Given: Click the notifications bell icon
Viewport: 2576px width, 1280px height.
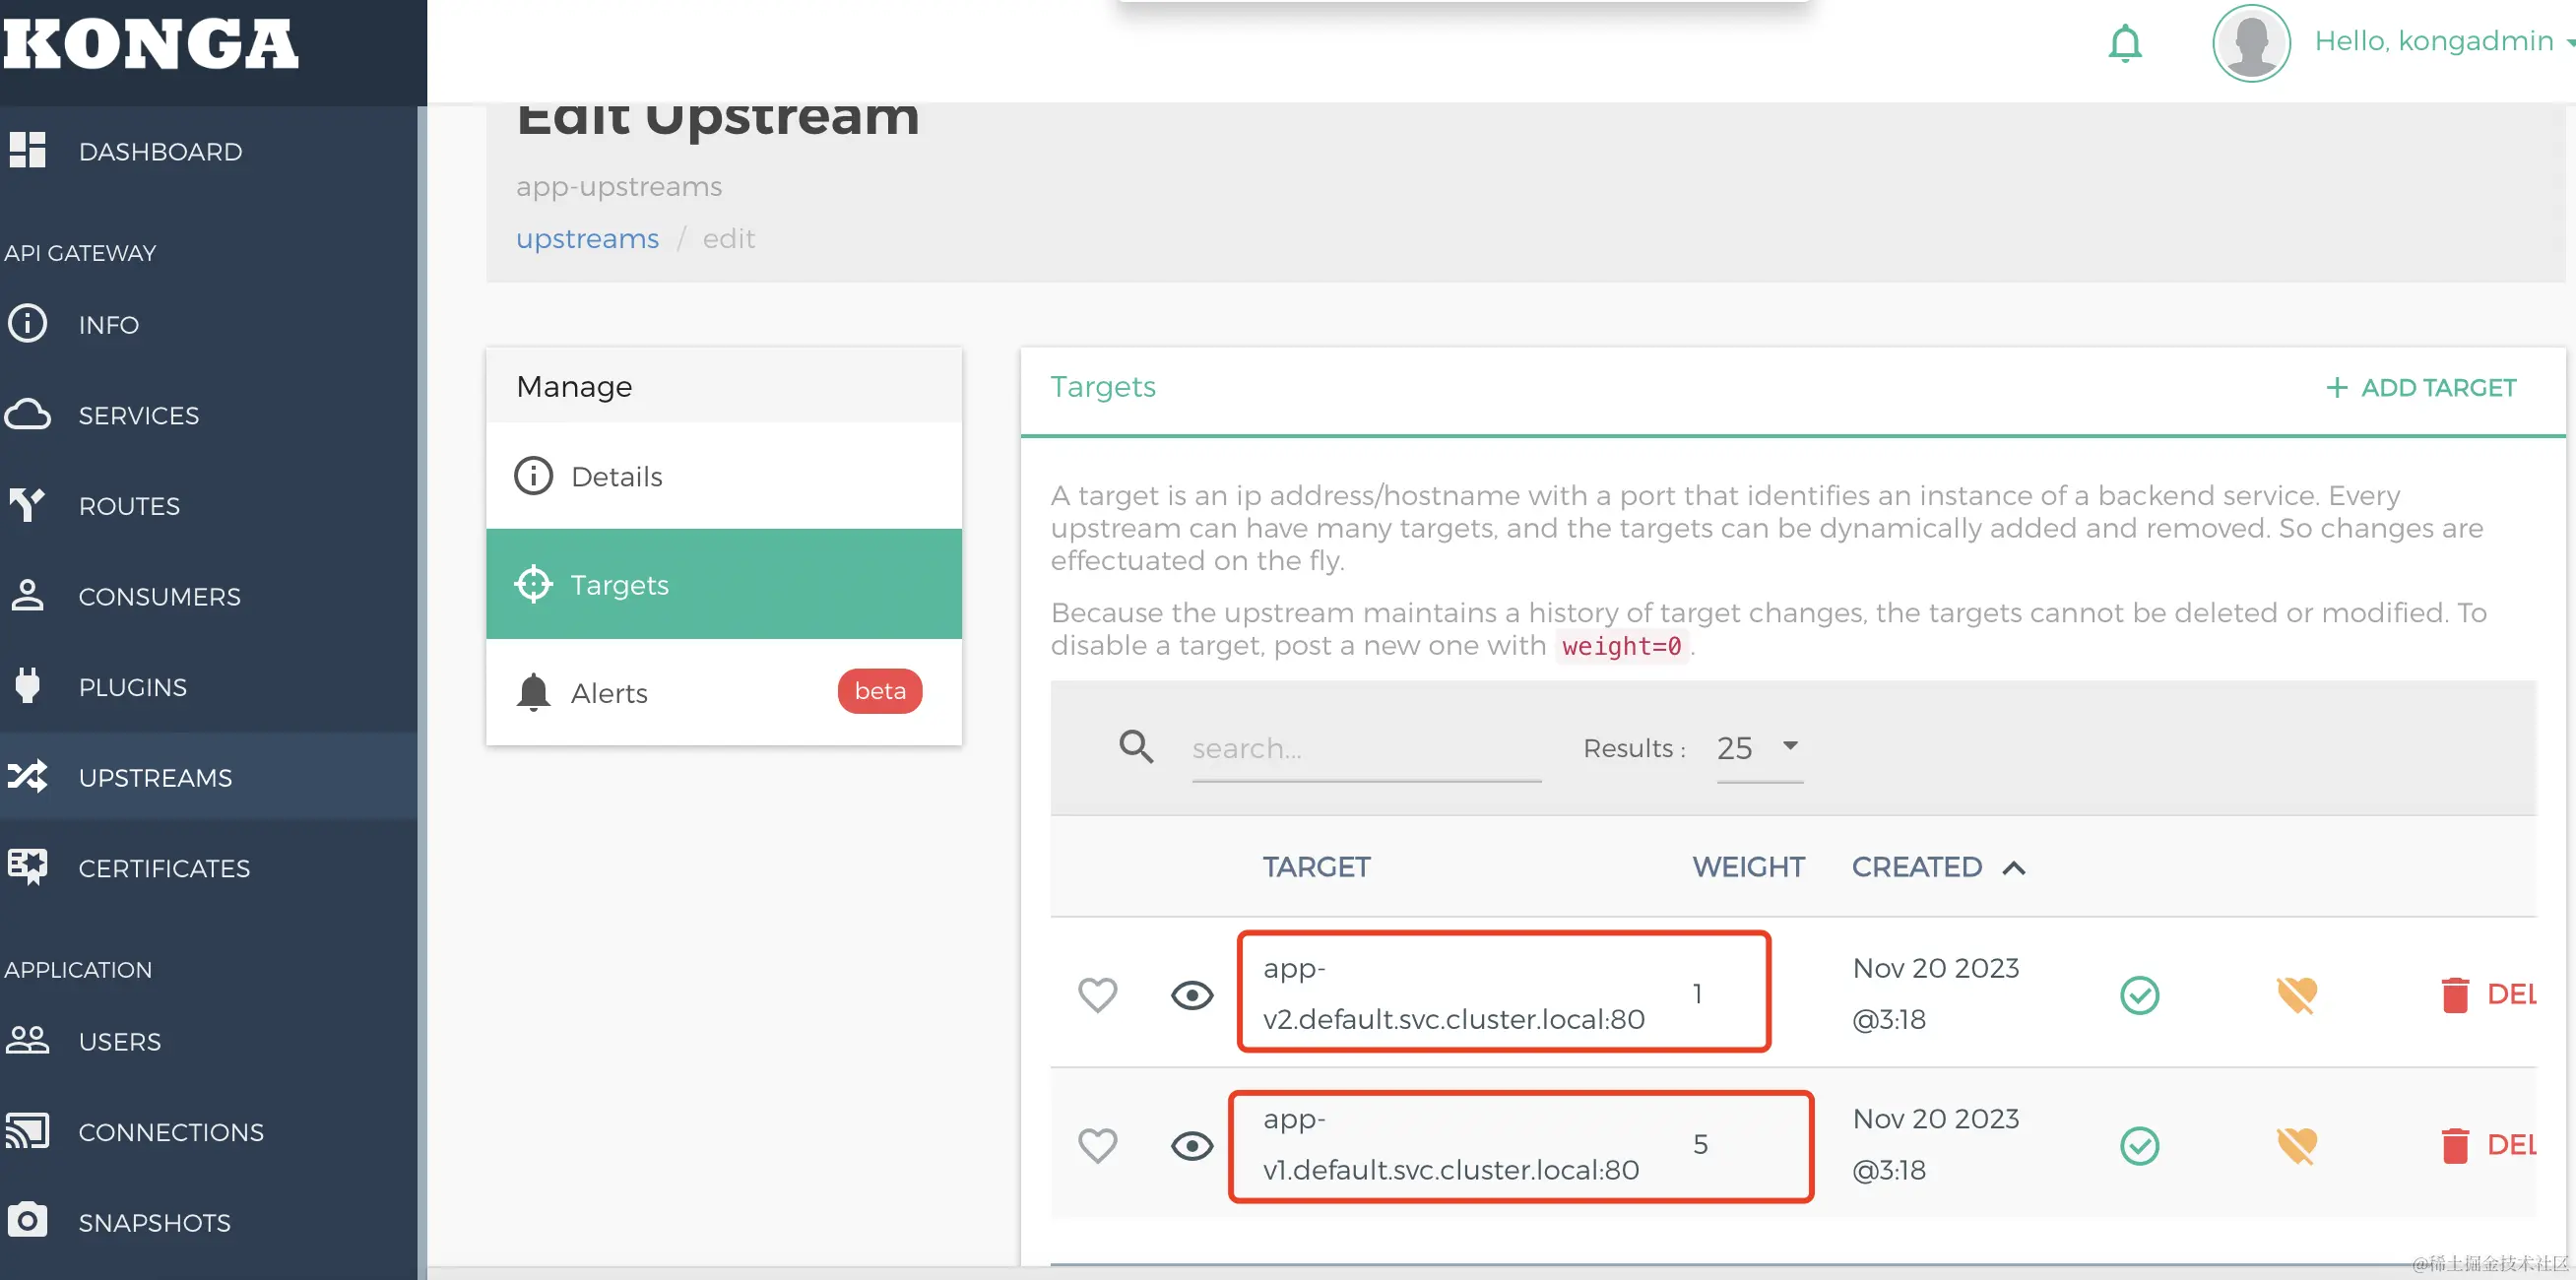Looking at the screenshot, I should click(2124, 43).
